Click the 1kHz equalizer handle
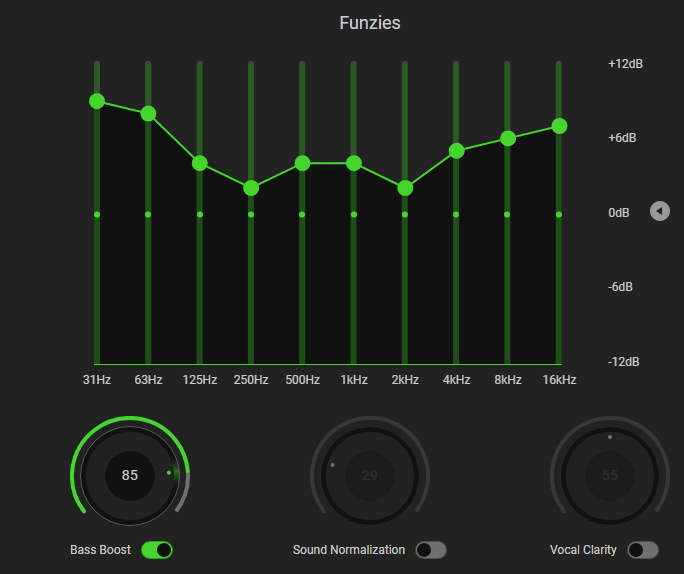This screenshot has width=684, height=574. (x=354, y=163)
